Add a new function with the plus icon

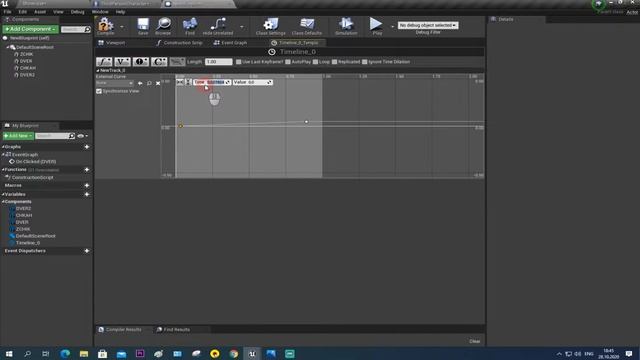click(87, 170)
